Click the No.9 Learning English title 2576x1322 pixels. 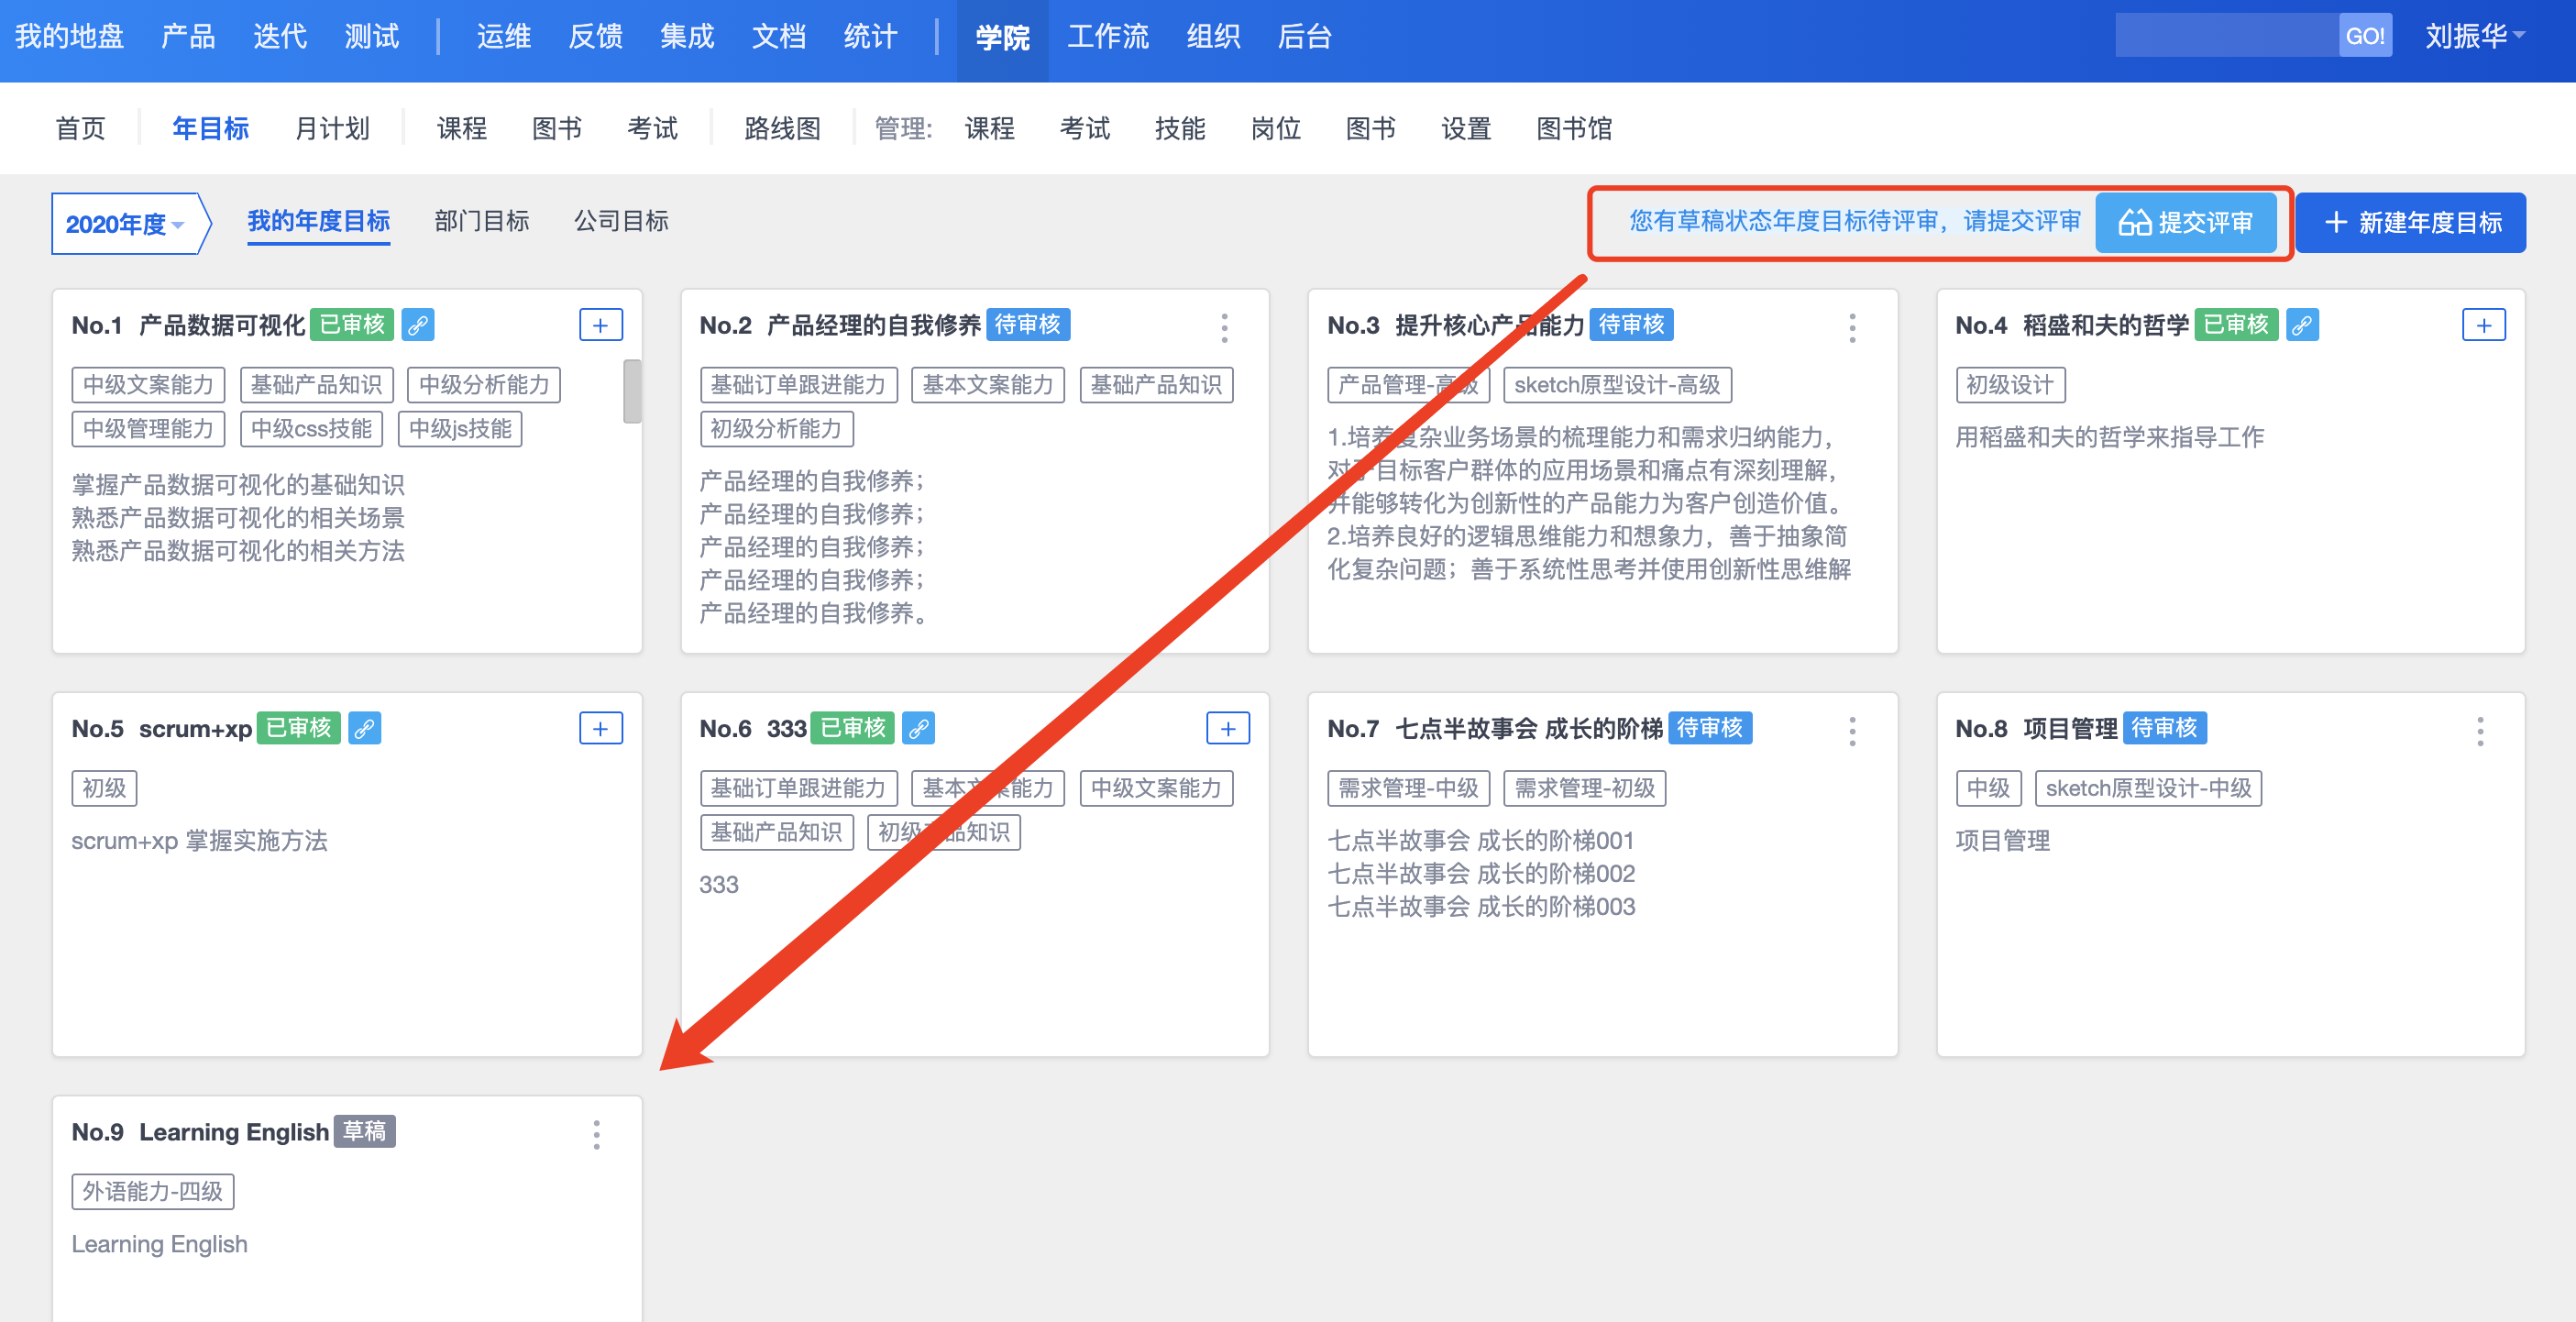(200, 1132)
